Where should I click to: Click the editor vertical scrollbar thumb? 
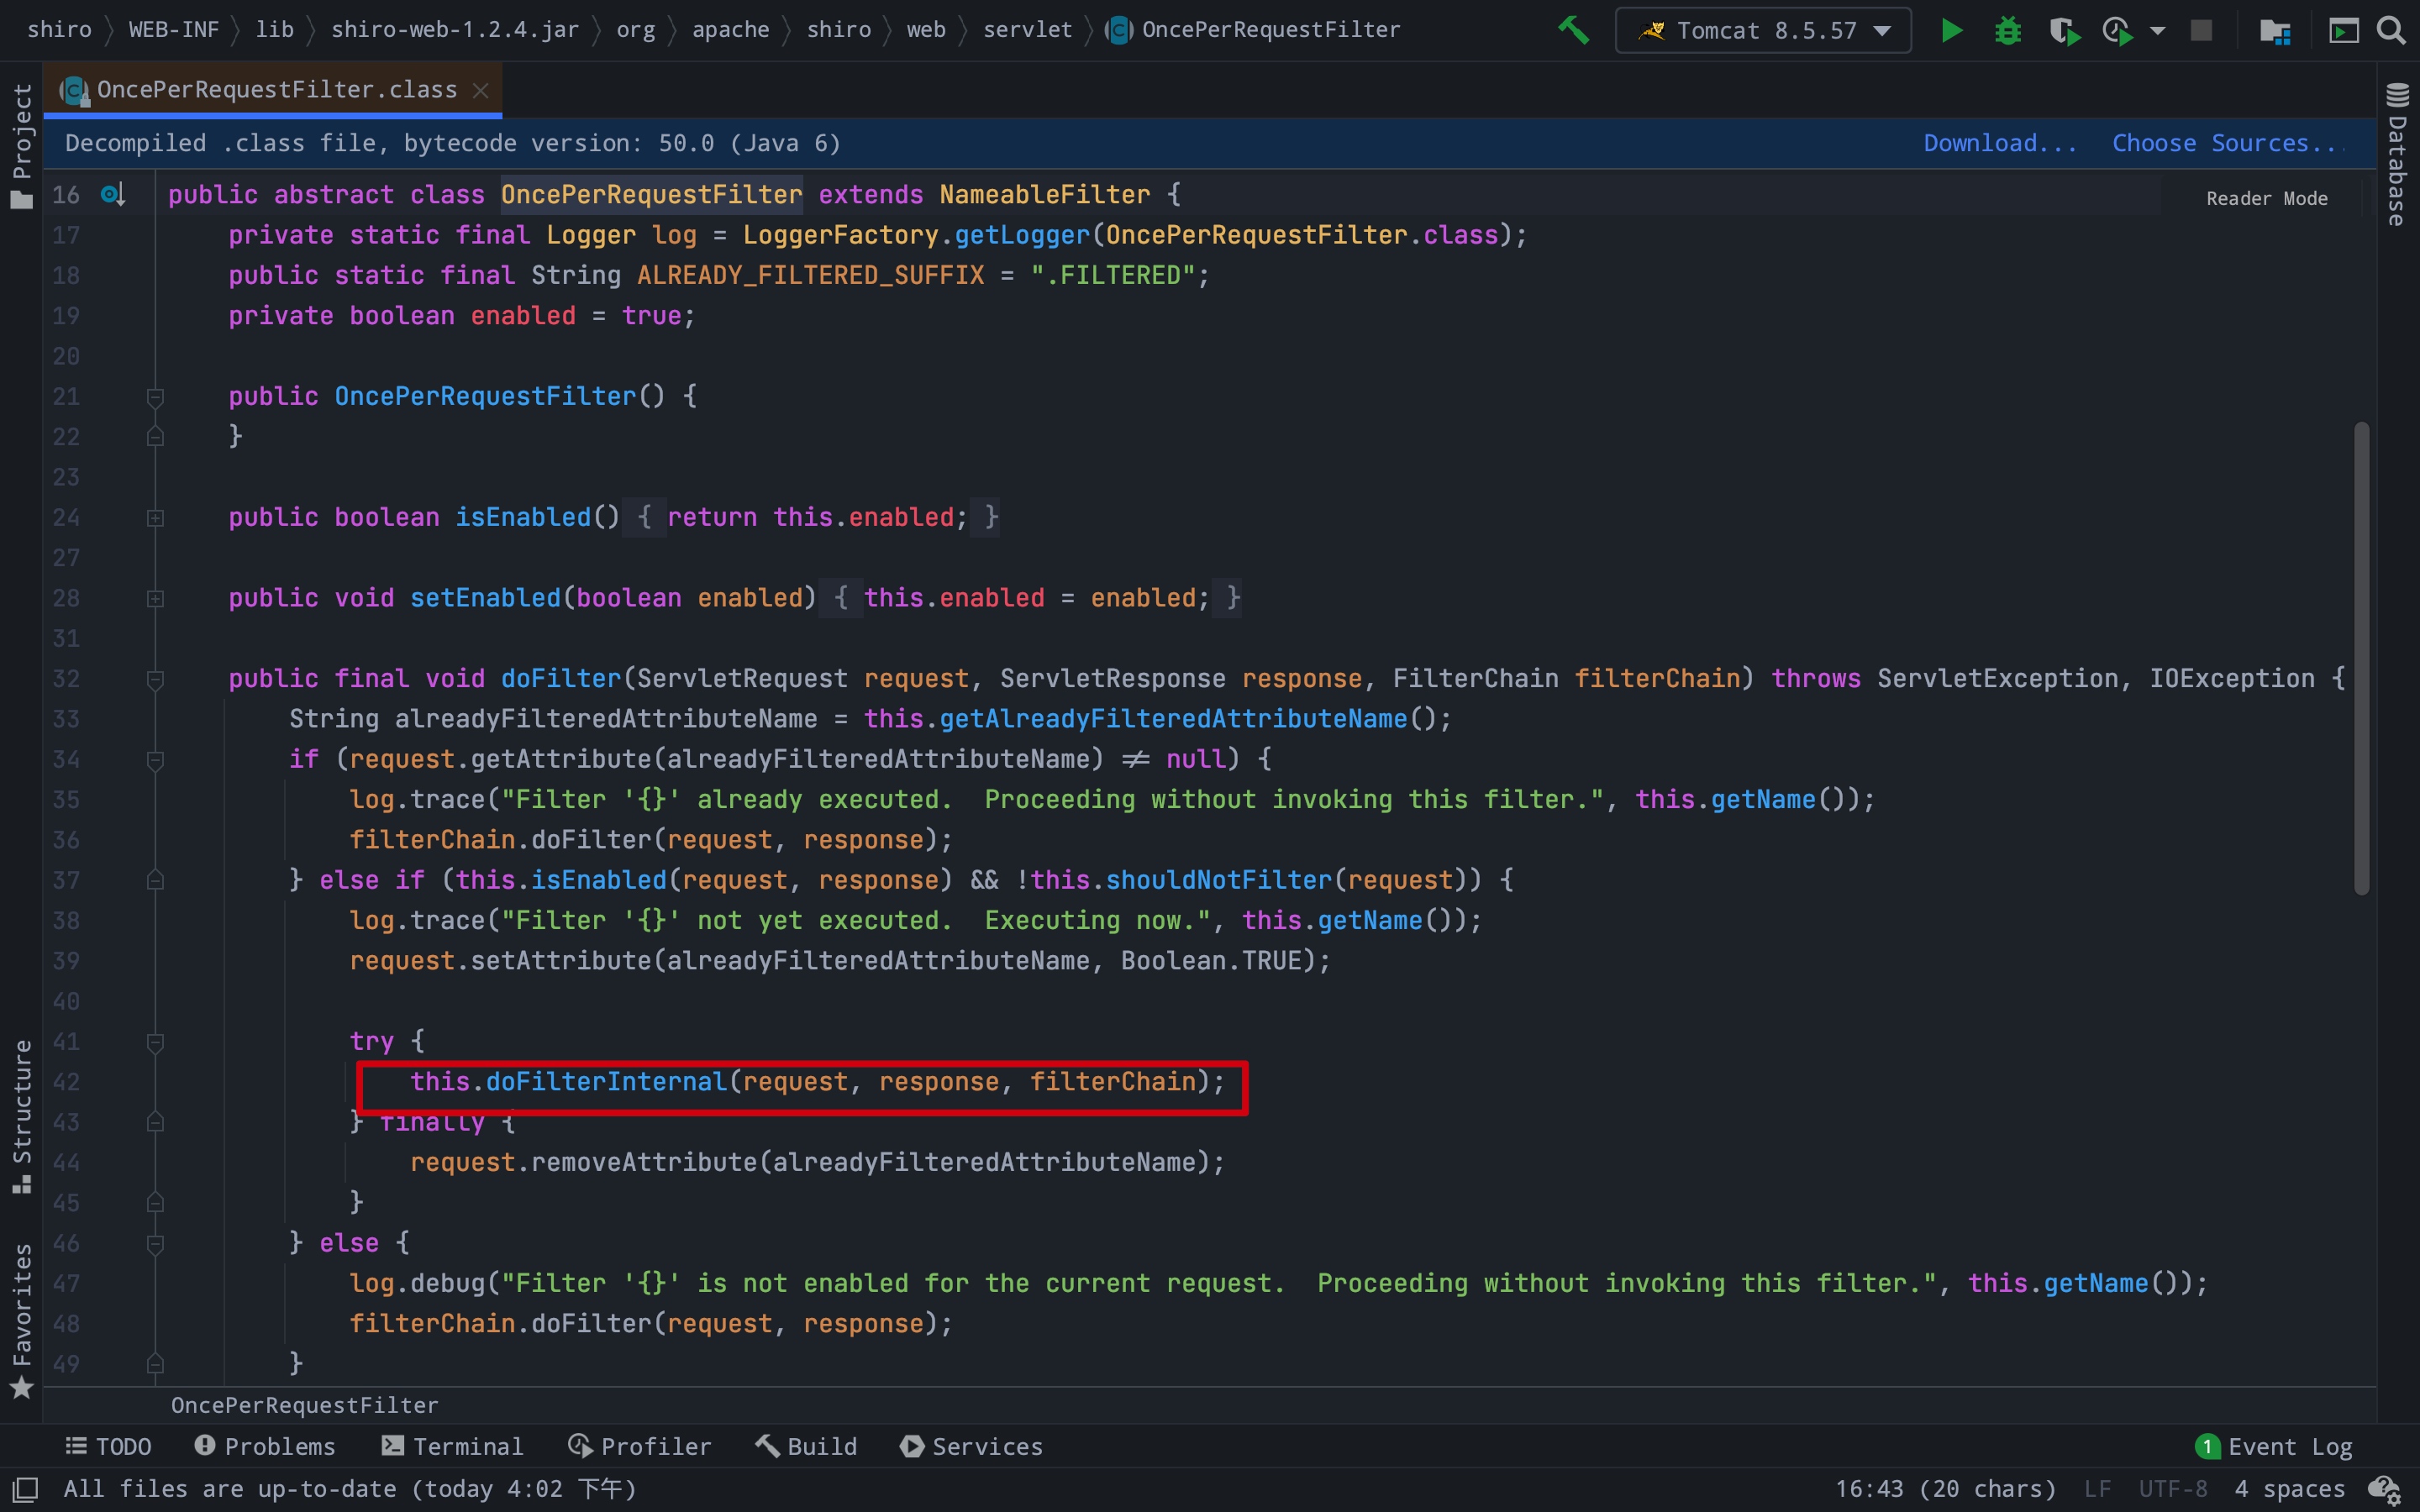tap(2361, 658)
